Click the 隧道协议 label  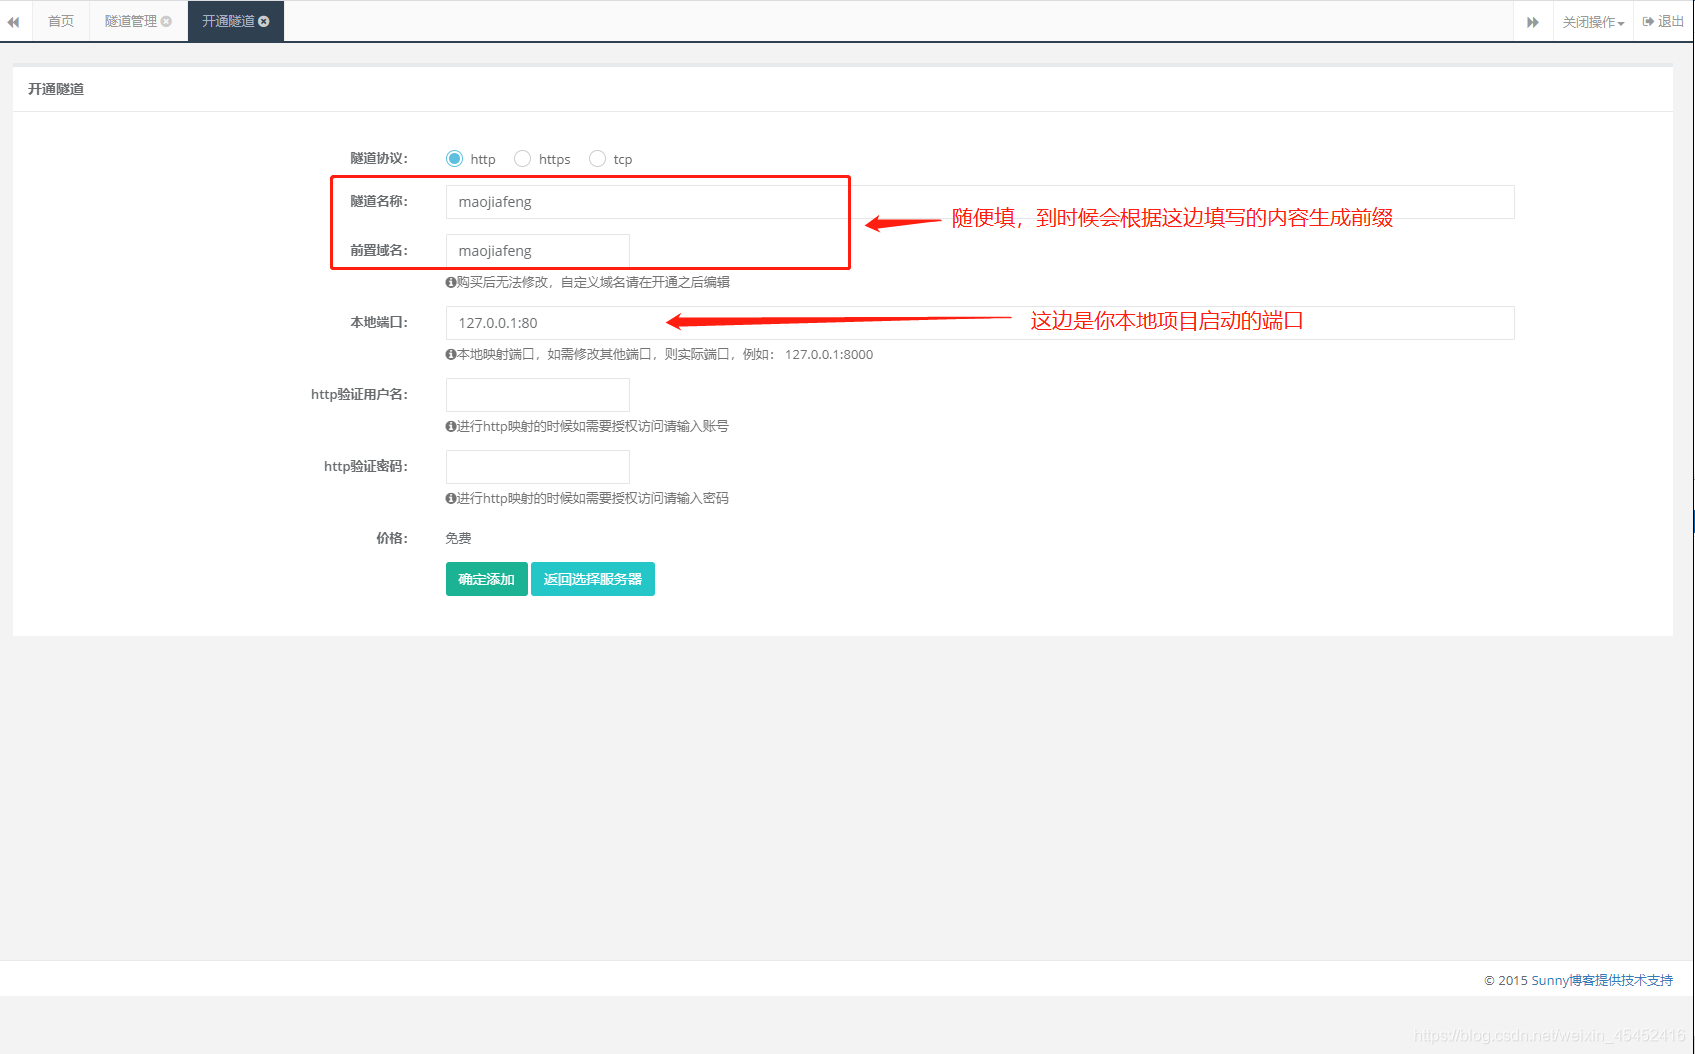pyautogui.click(x=379, y=158)
